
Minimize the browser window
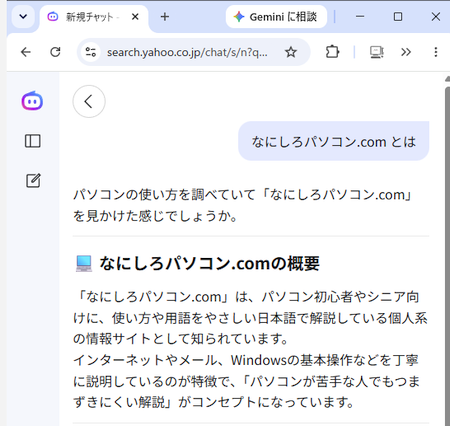tap(360, 16)
